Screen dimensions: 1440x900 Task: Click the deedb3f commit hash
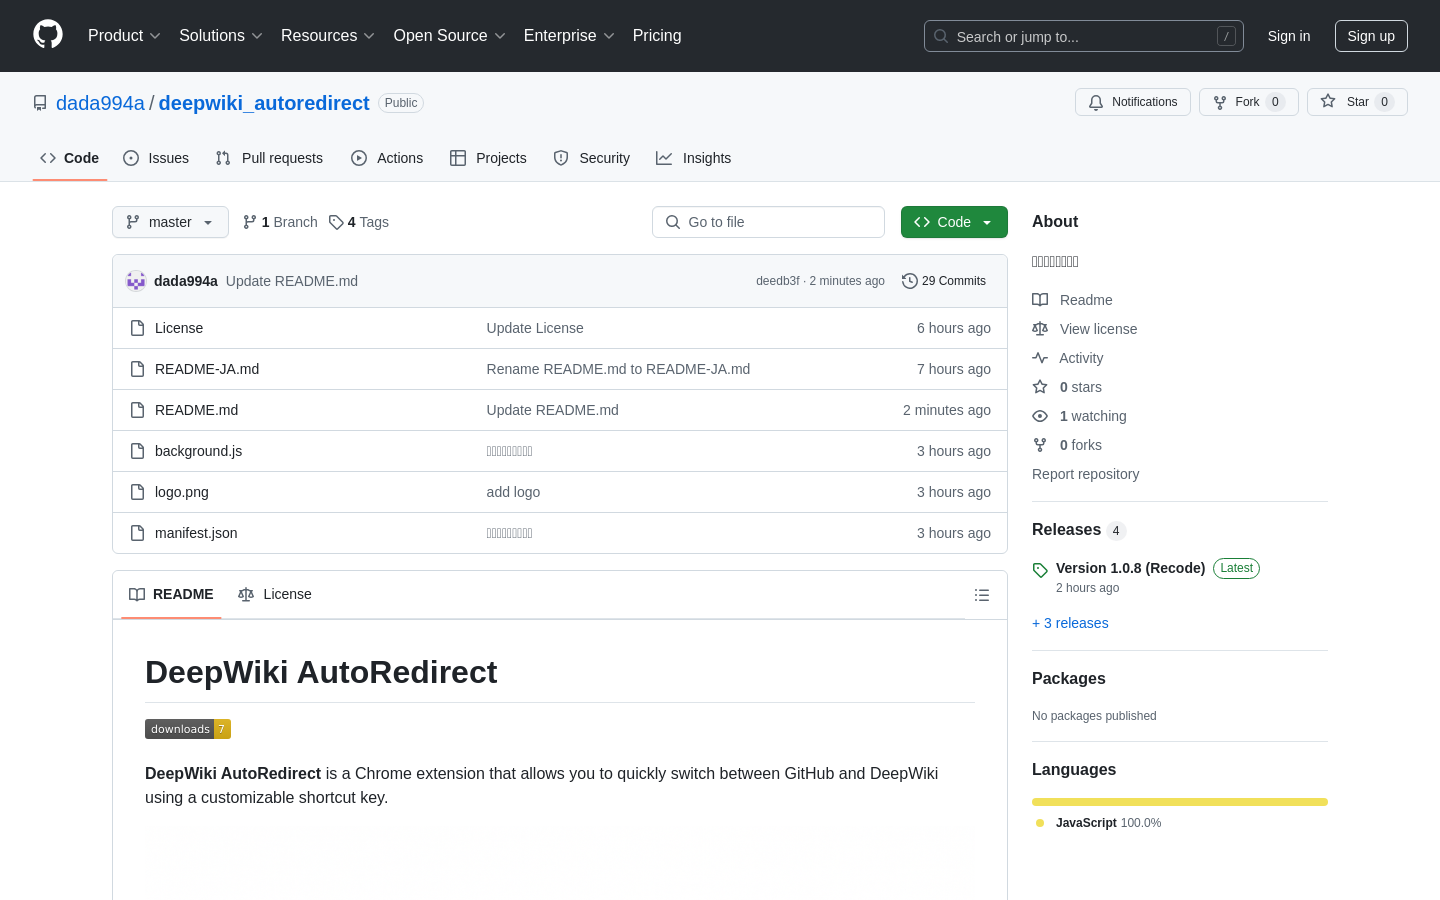[778, 281]
